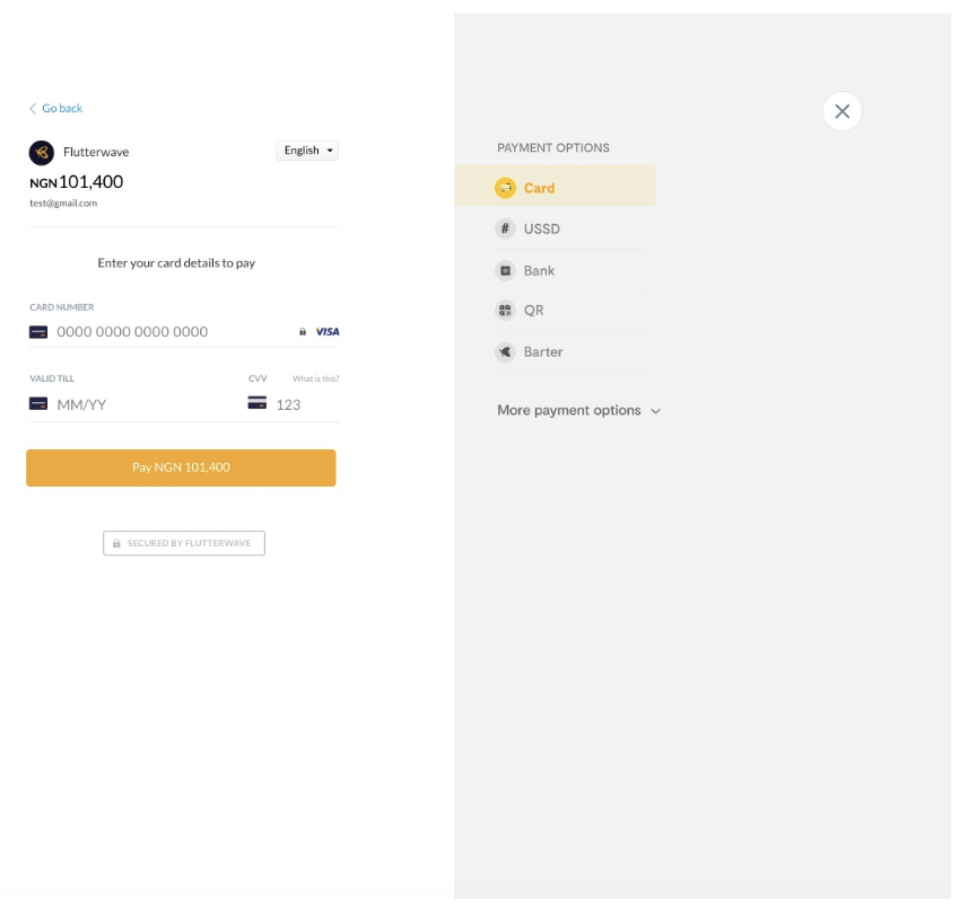The width and height of the screenshot is (963, 917).
Task: Select the Card payment option
Action: point(555,185)
